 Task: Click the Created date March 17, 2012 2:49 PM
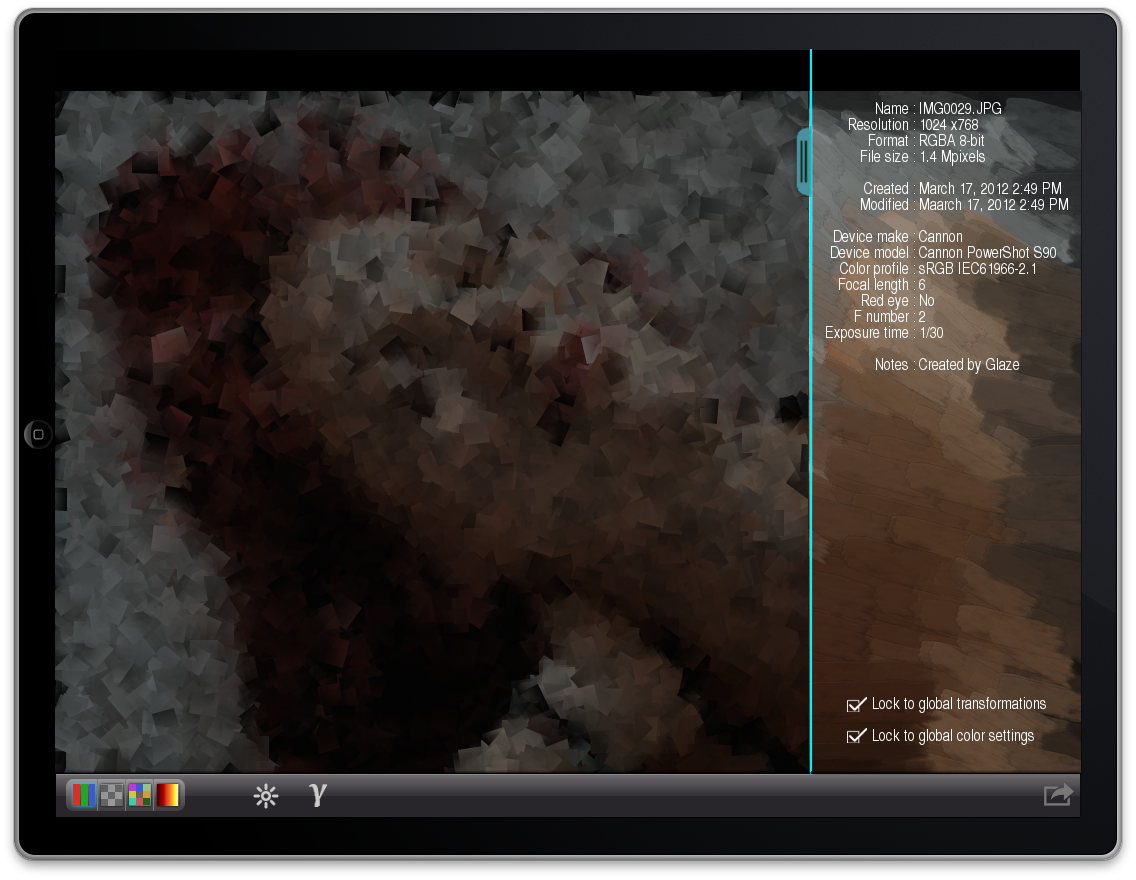(990, 188)
